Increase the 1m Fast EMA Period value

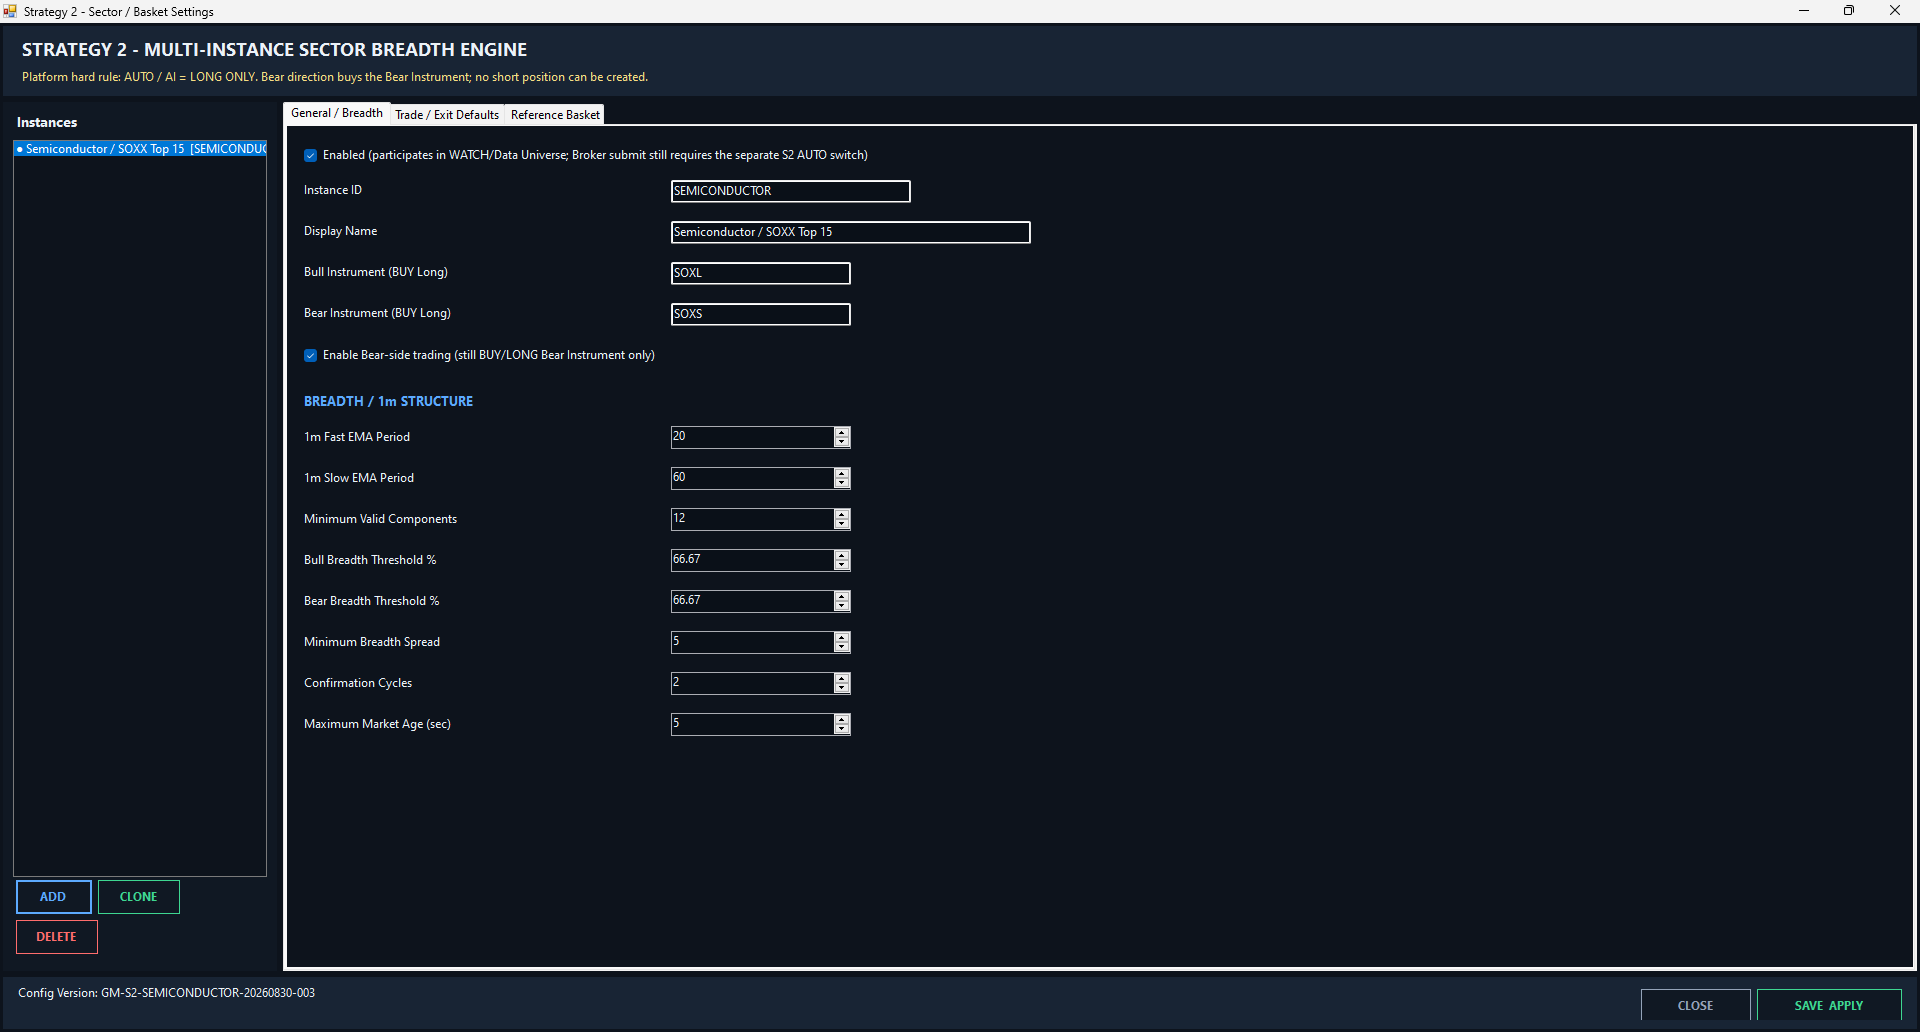(x=842, y=432)
